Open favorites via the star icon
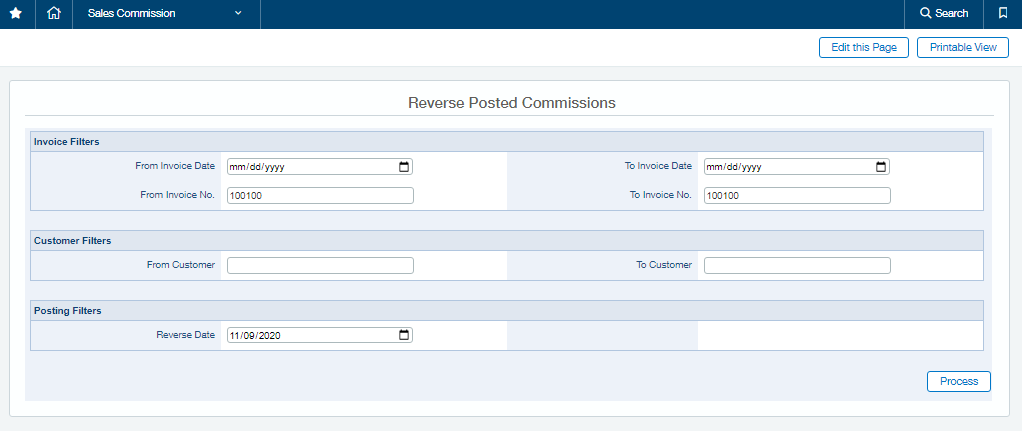The image size is (1022, 431). pyautogui.click(x=16, y=14)
